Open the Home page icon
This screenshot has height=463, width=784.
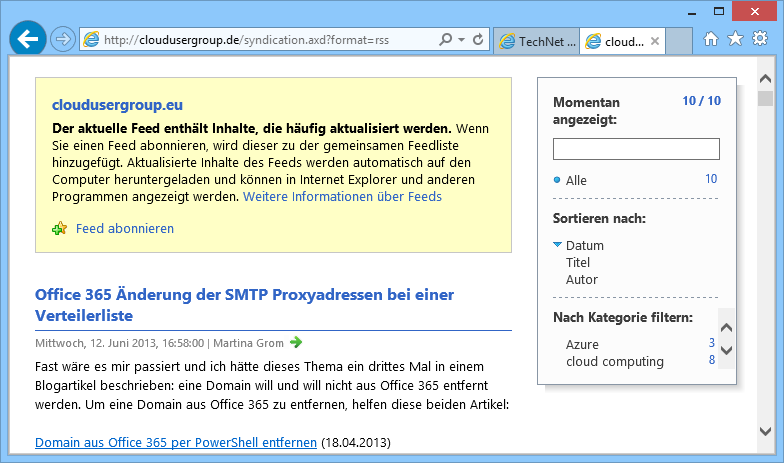711,40
